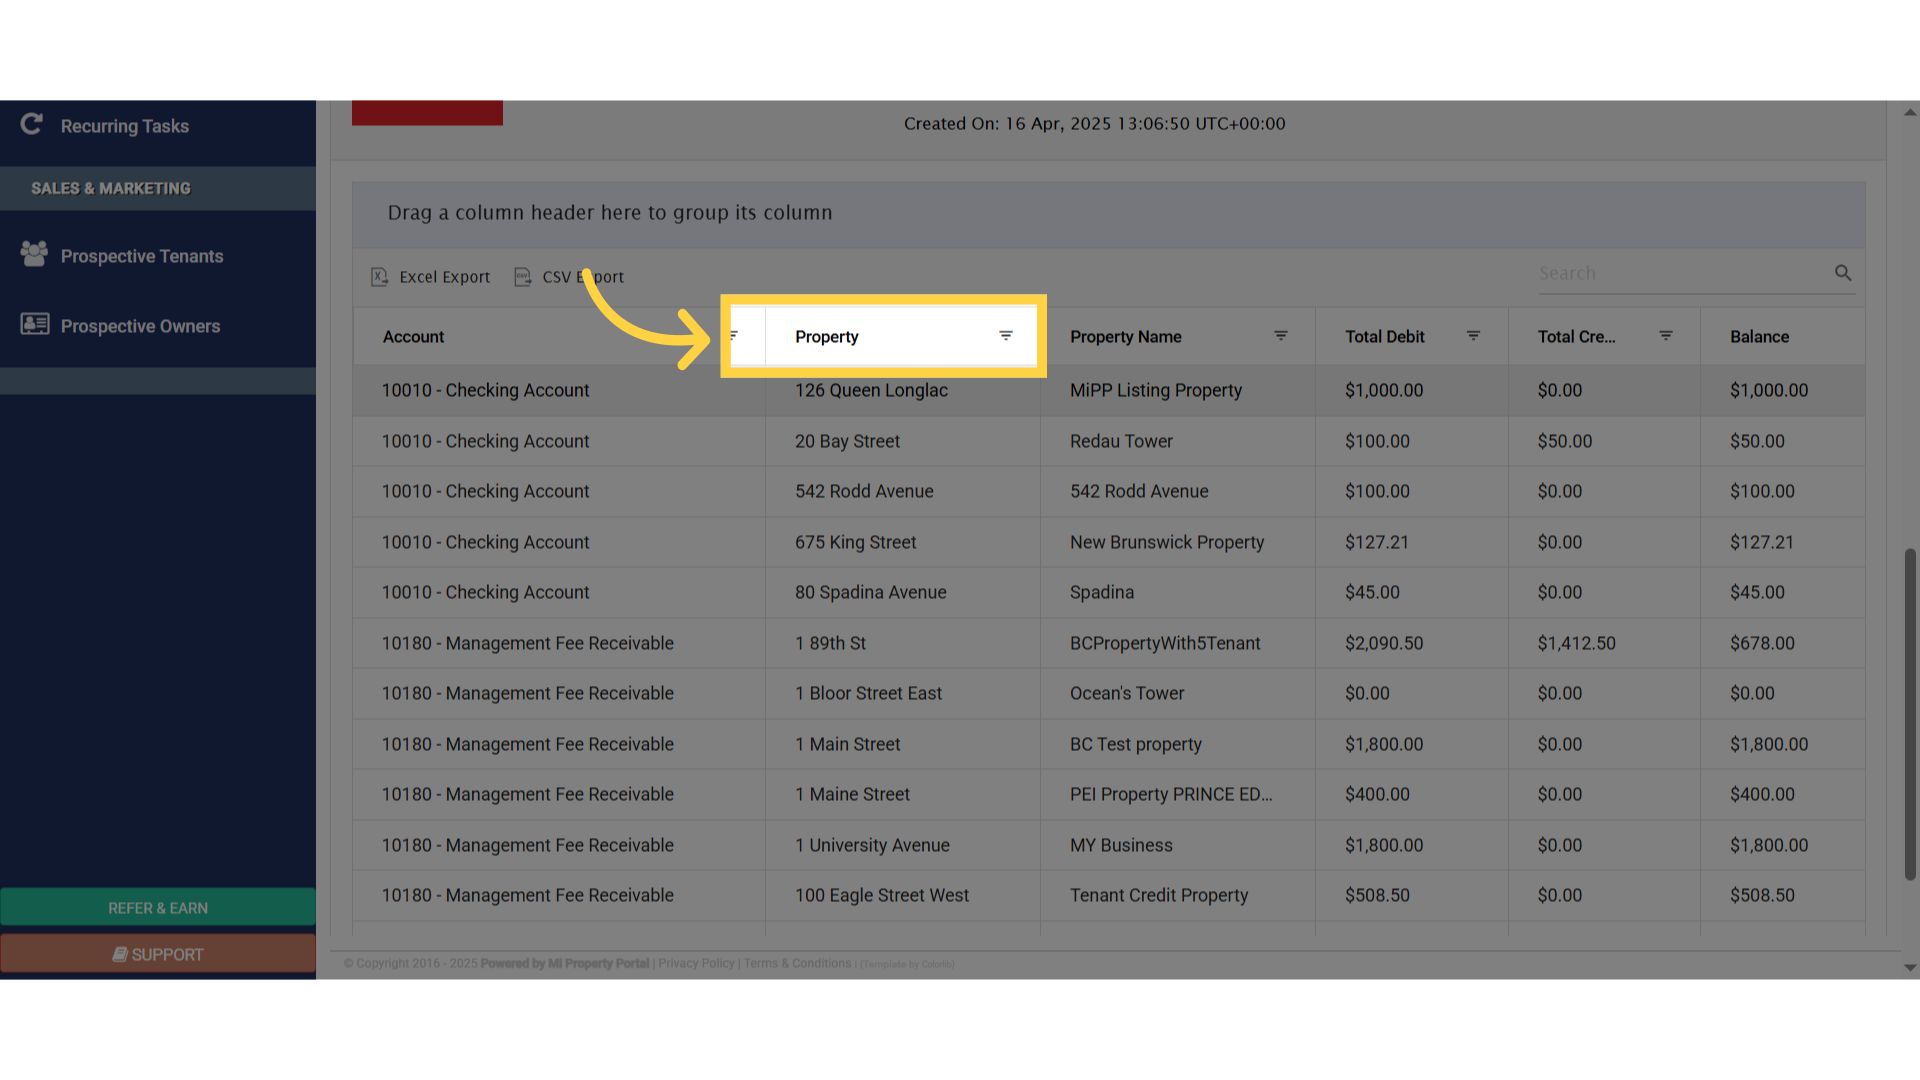Open the Account column filter
Image resolution: width=1920 pixels, height=1080 pixels.
pos(734,336)
